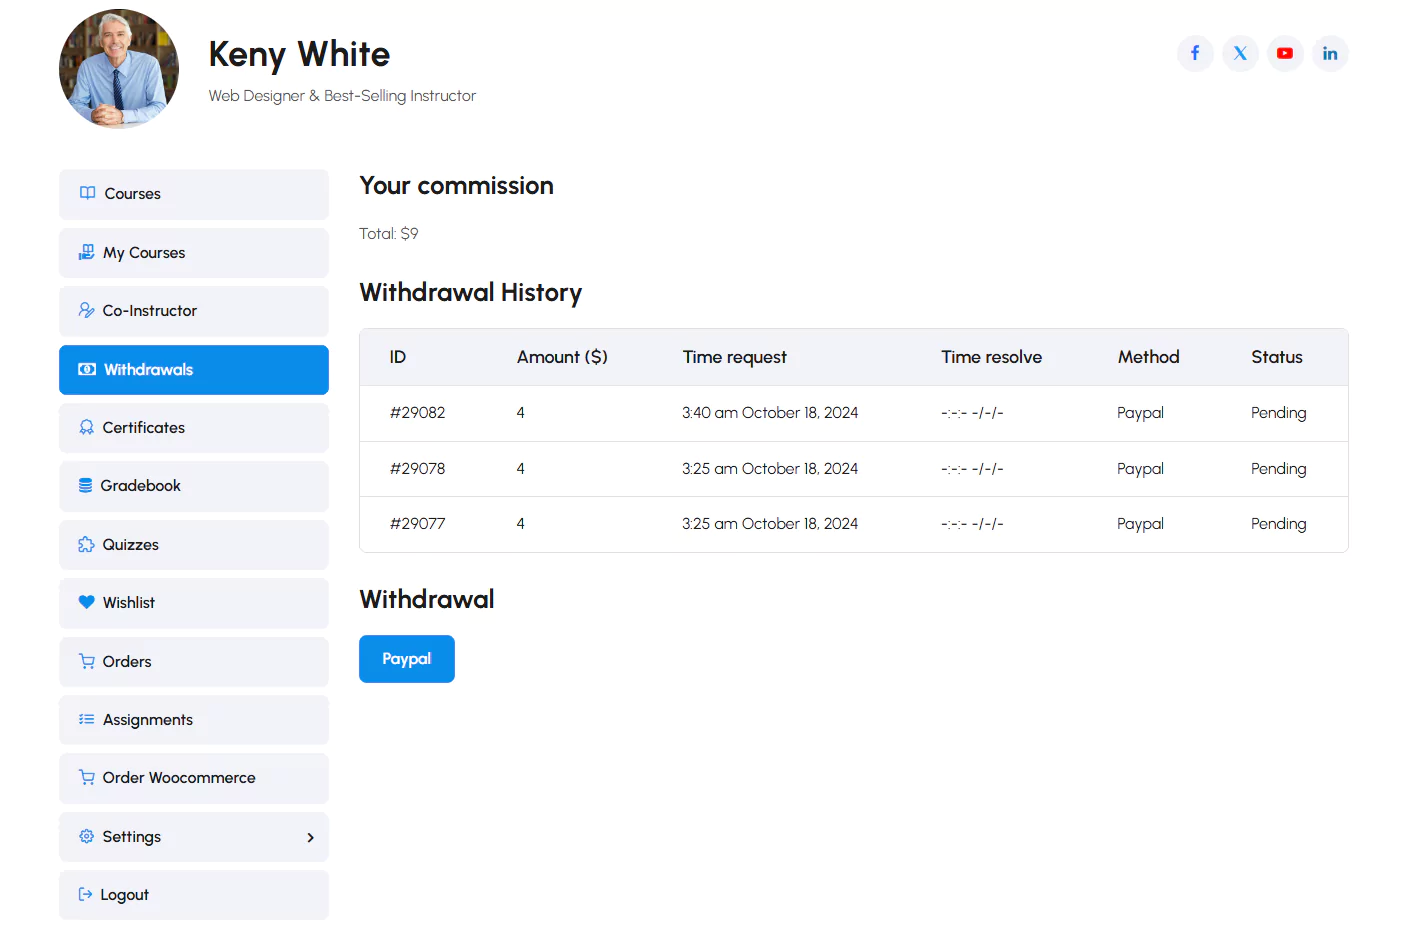Click the blue Paypal withdrawal button
The height and width of the screenshot is (938, 1410).
[407, 659]
